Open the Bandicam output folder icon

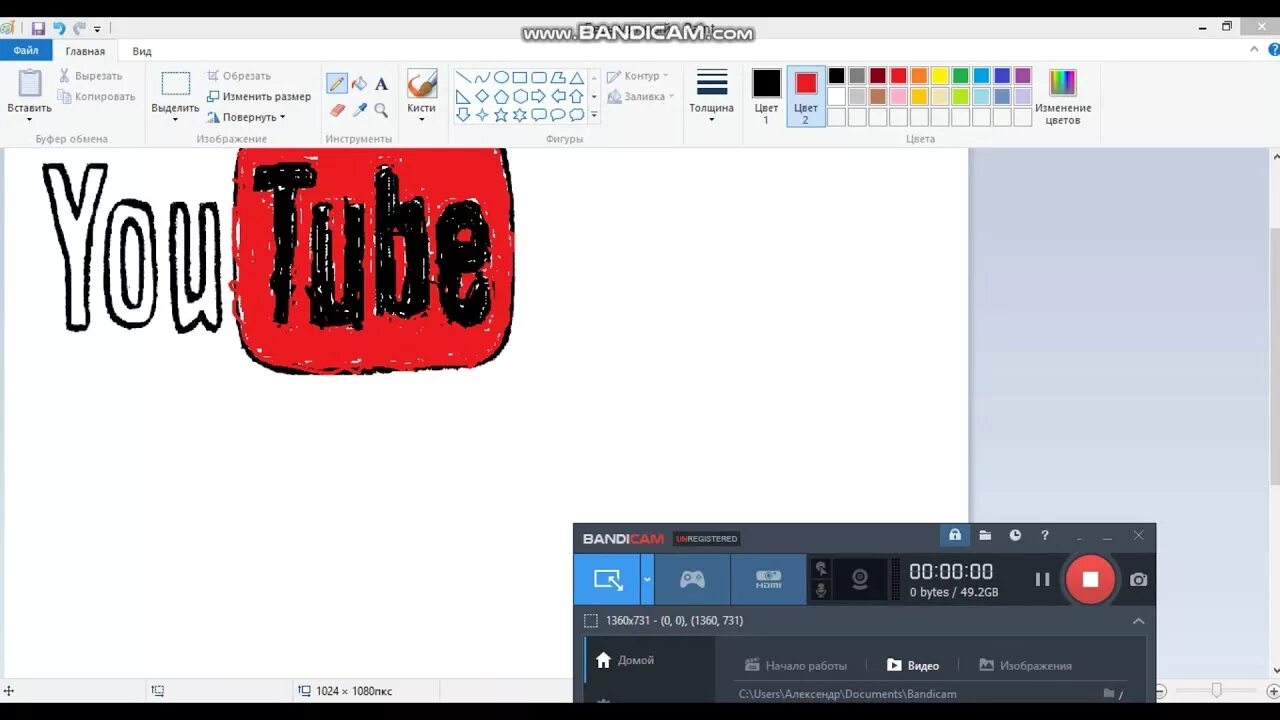985,535
